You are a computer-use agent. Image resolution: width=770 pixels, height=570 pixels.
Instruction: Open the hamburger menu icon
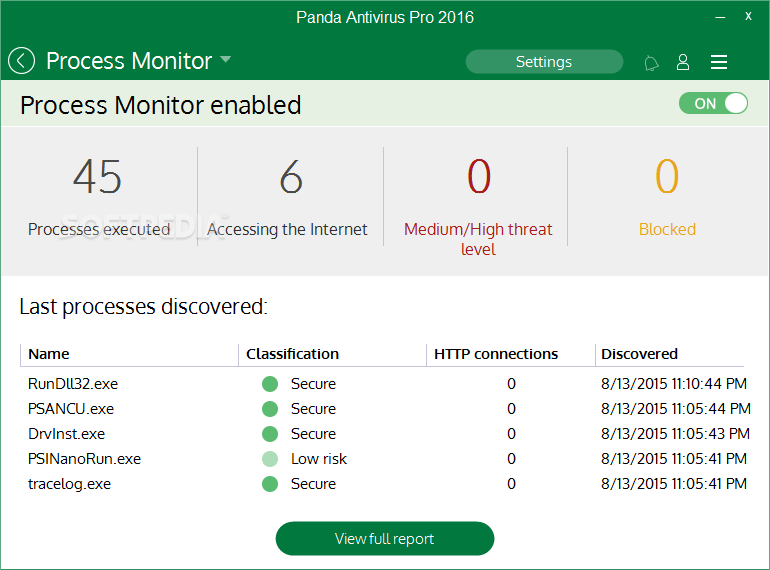[718, 62]
